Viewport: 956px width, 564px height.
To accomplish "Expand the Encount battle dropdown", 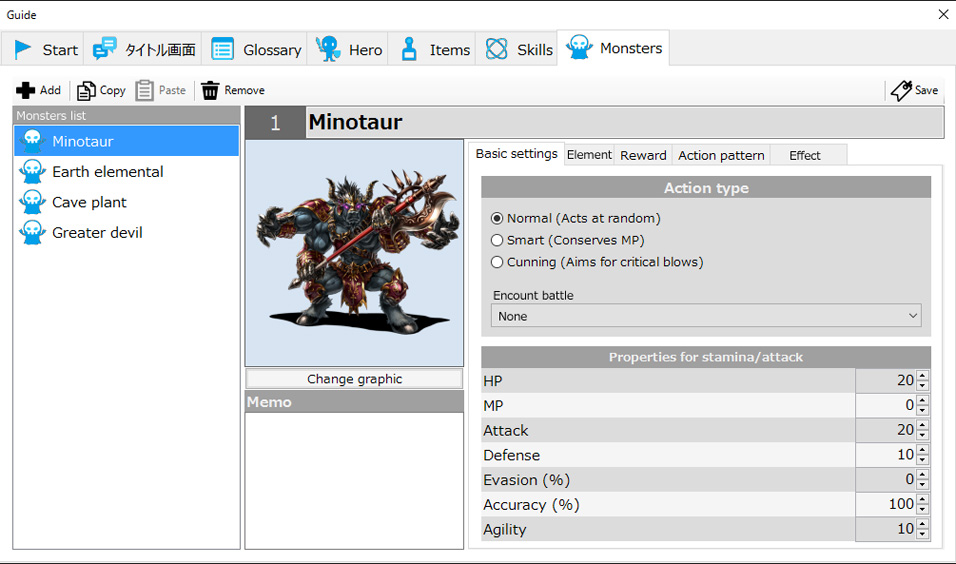I will [x=705, y=316].
